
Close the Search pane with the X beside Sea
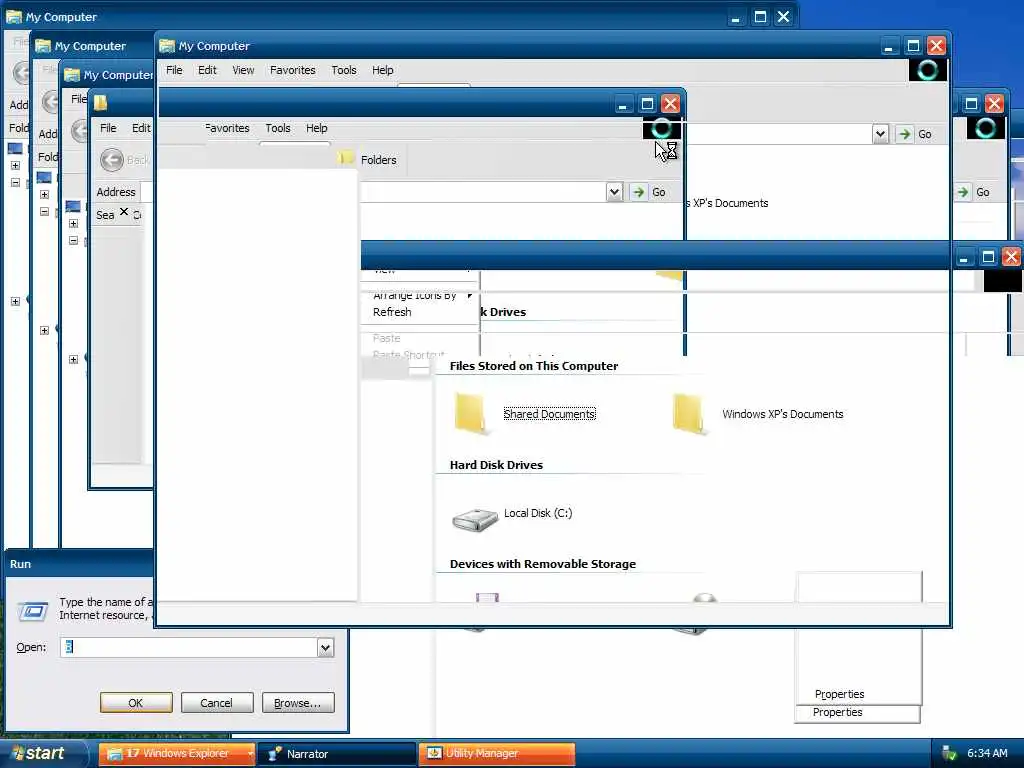[124, 212]
